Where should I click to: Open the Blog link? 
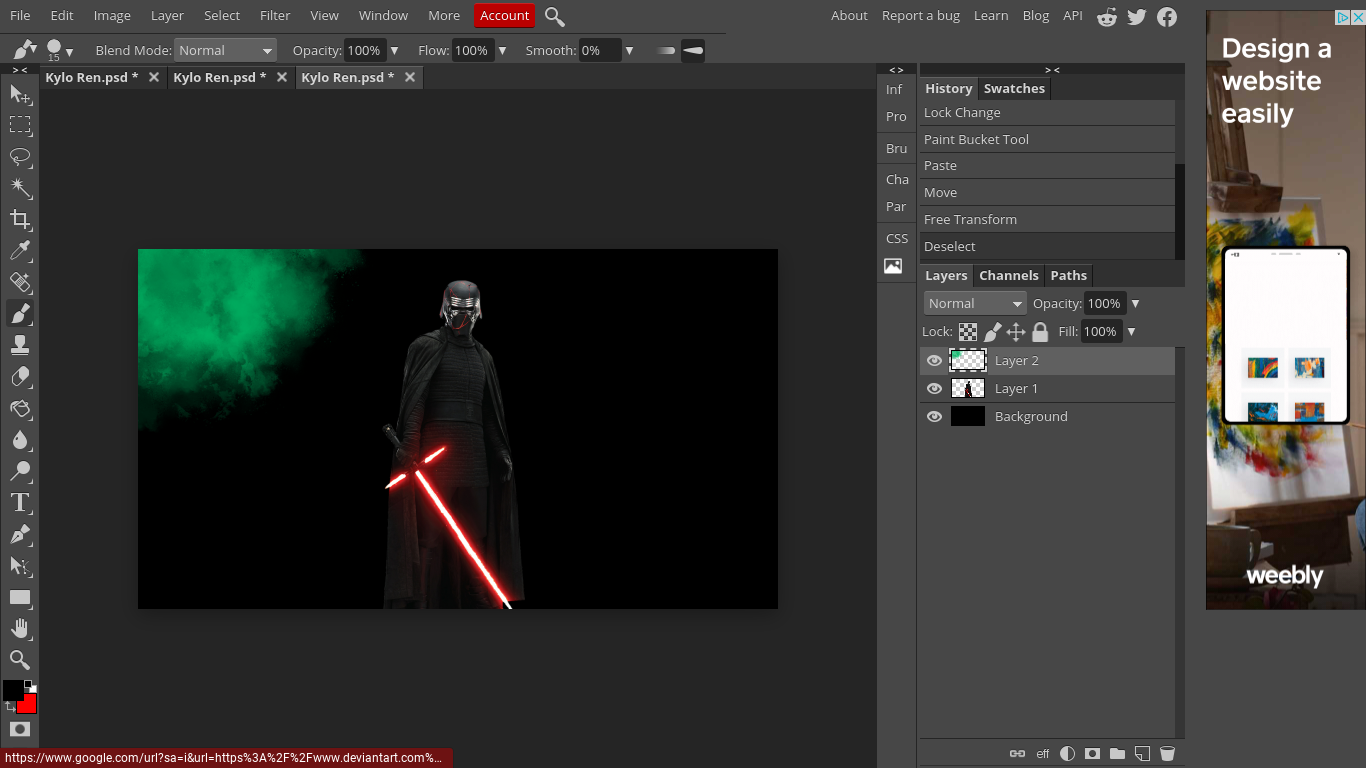pyautogui.click(x=1036, y=16)
